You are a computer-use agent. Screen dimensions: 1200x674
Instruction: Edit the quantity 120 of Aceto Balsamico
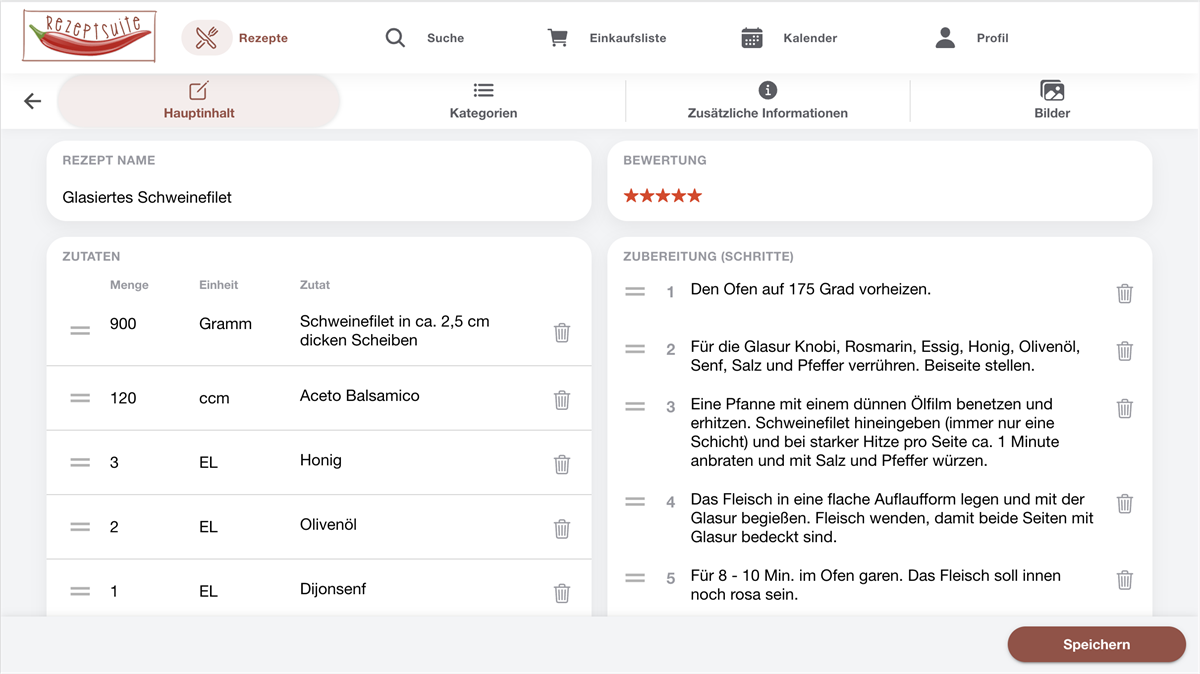point(123,398)
